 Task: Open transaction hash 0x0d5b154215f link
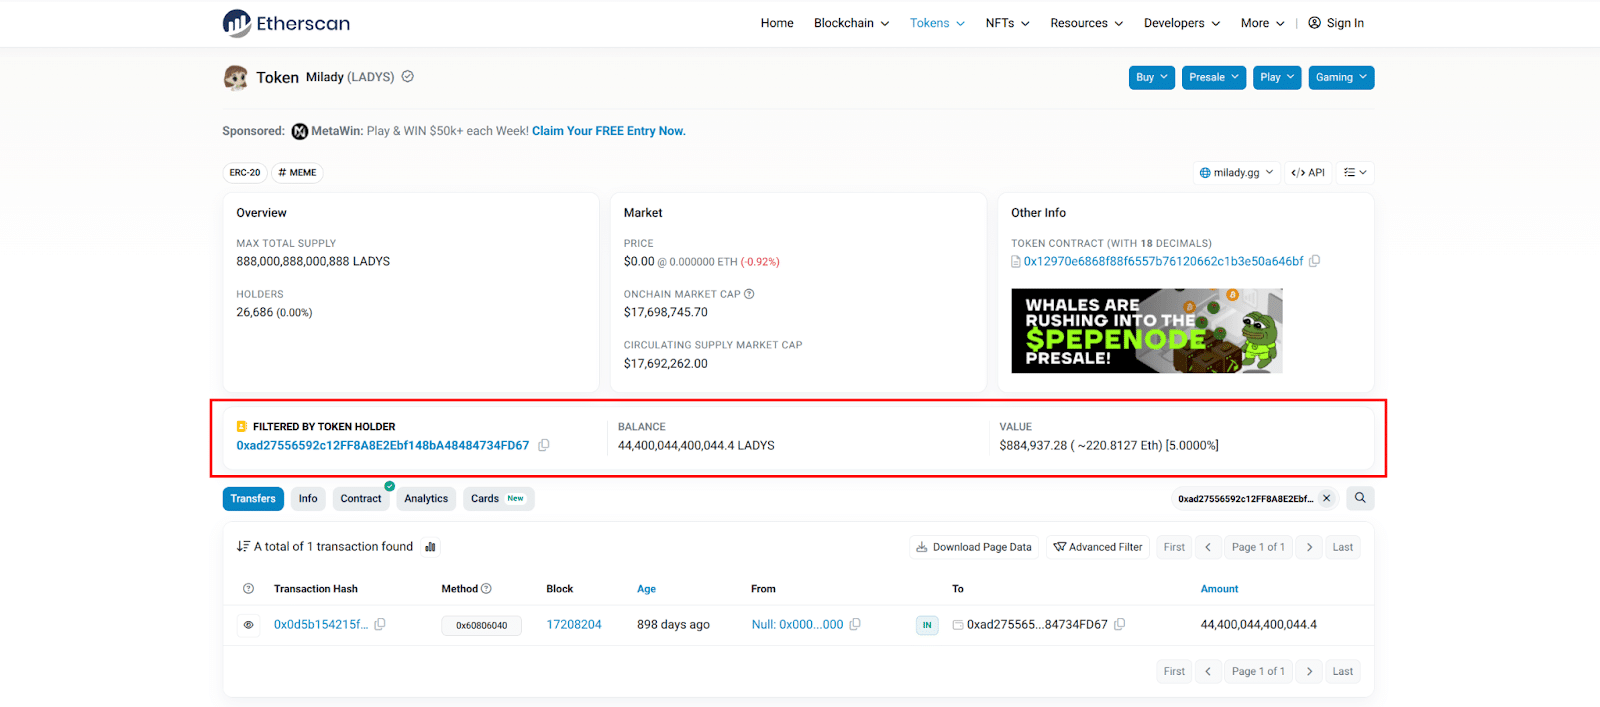coord(321,624)
